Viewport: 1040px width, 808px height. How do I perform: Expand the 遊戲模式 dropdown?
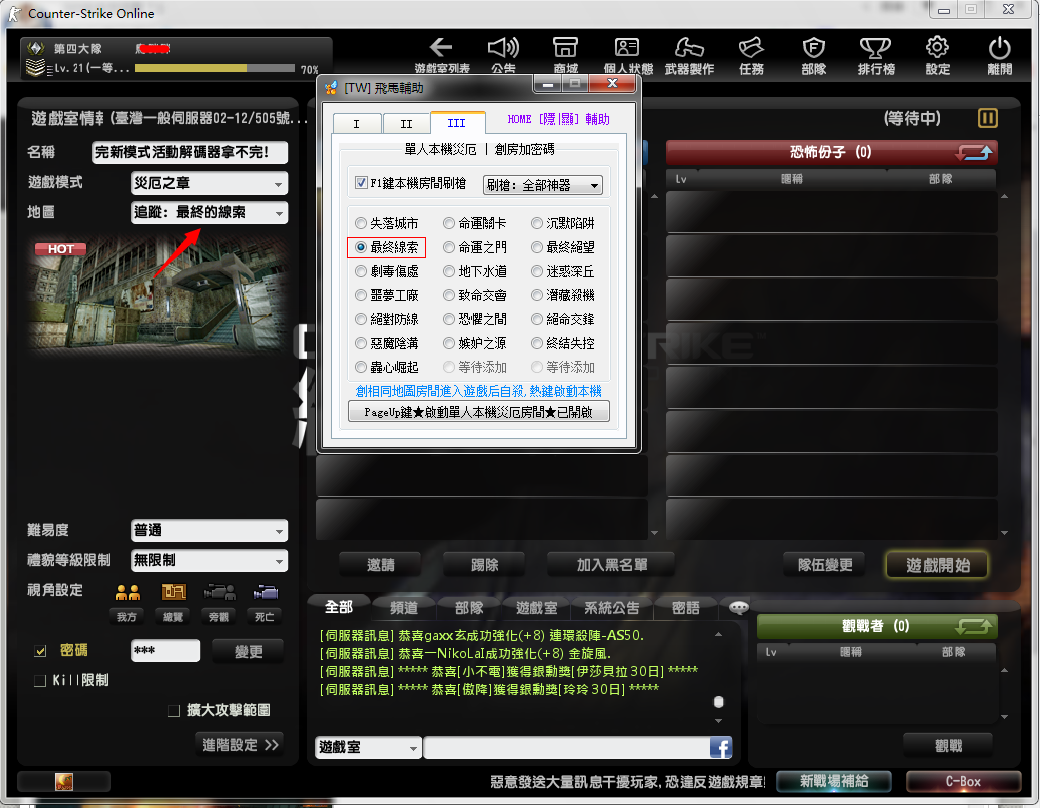pos(209,183)
